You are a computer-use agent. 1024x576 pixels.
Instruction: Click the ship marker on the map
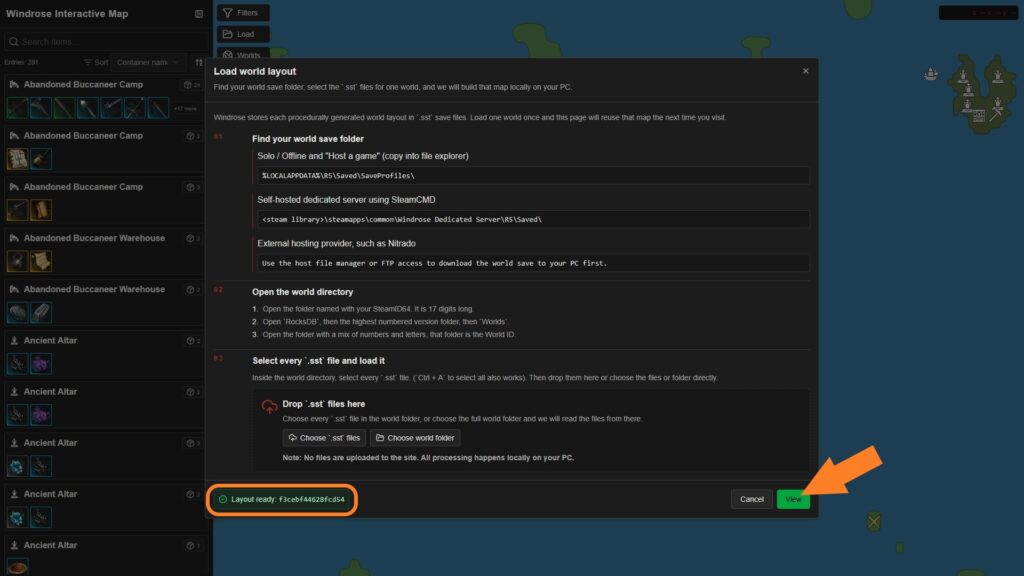[931, 74]
